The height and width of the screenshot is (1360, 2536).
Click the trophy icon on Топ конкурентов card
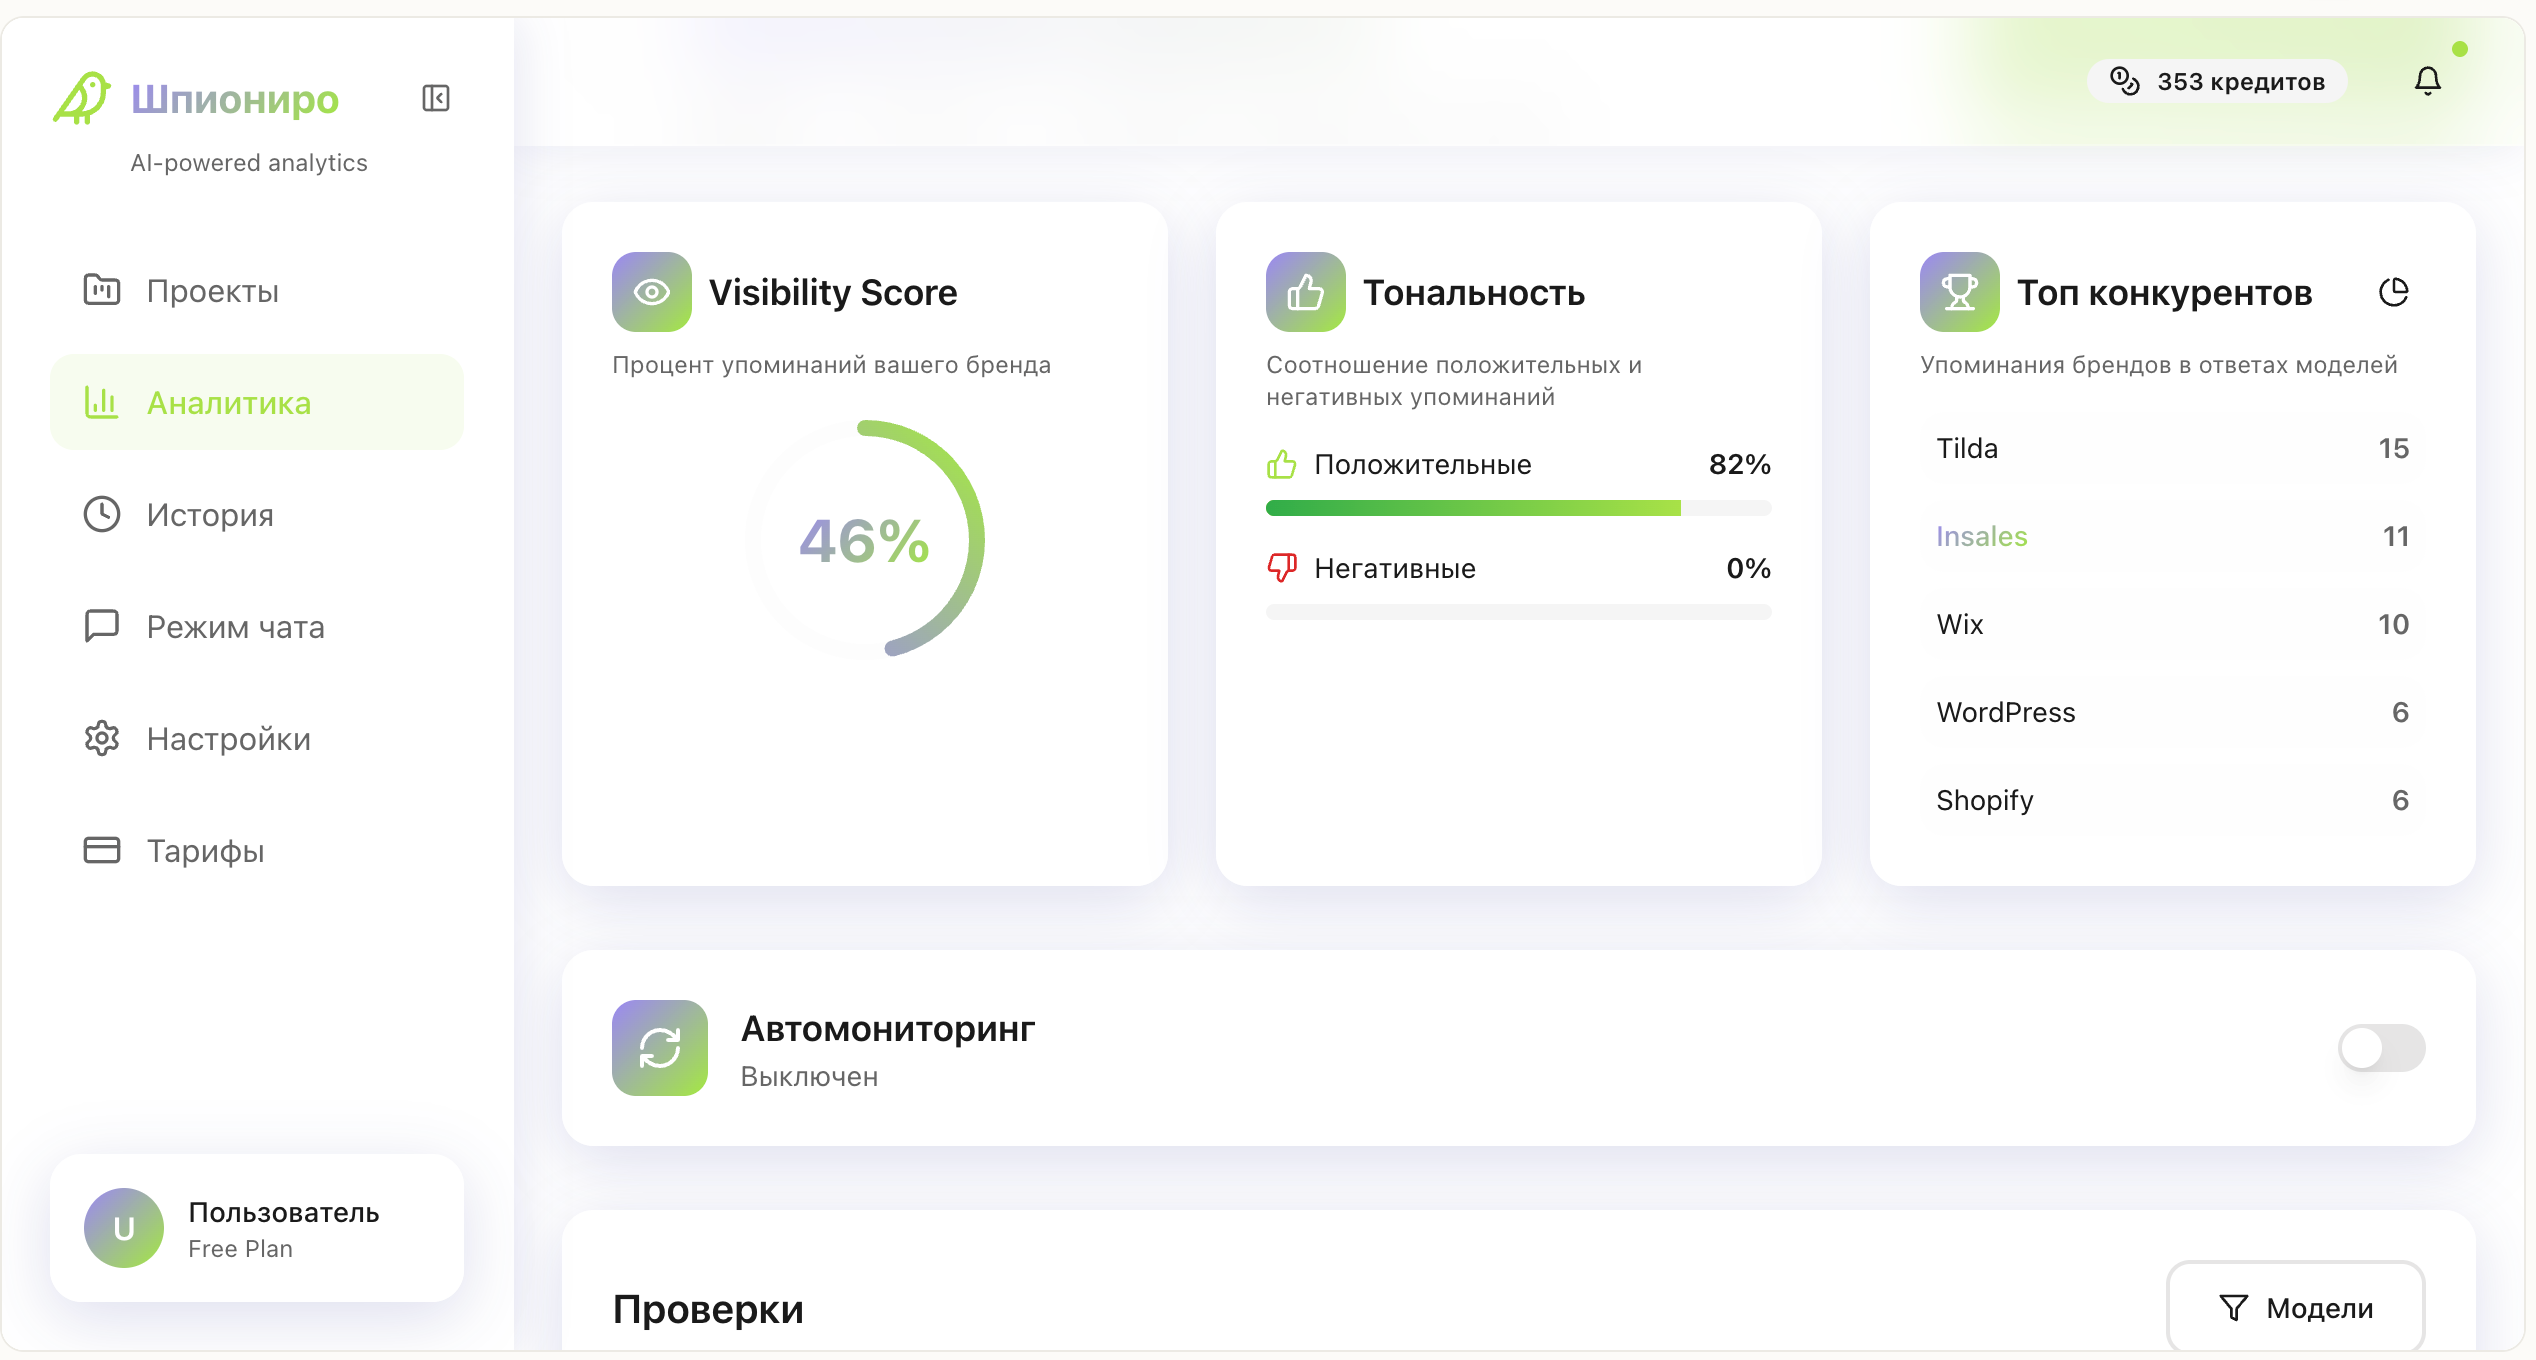[1958, 292]
